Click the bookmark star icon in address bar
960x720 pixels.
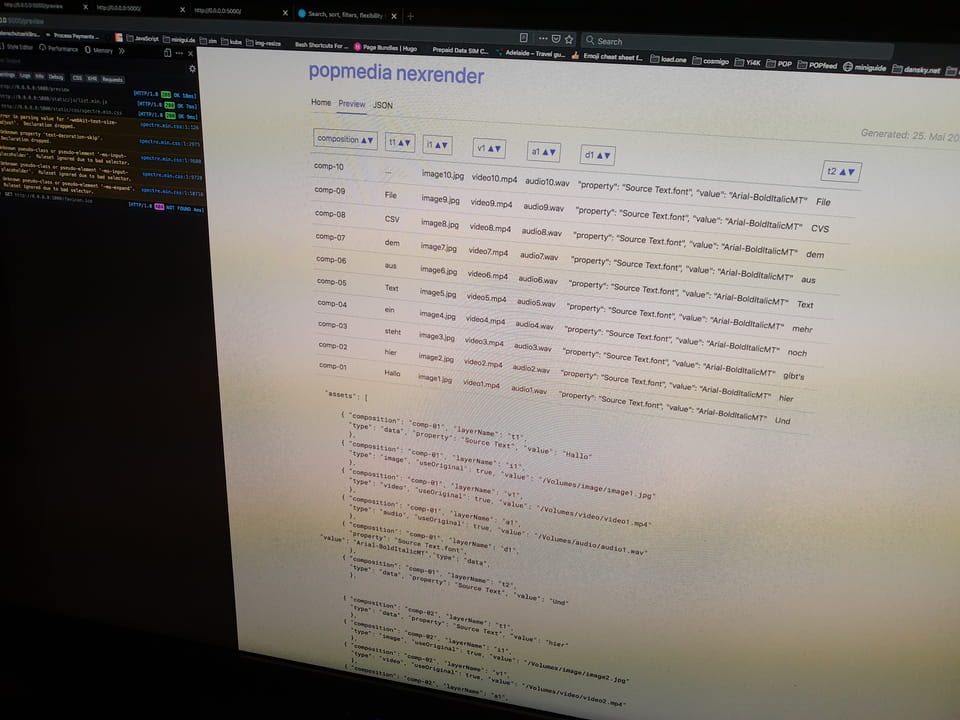coord(570,40)
